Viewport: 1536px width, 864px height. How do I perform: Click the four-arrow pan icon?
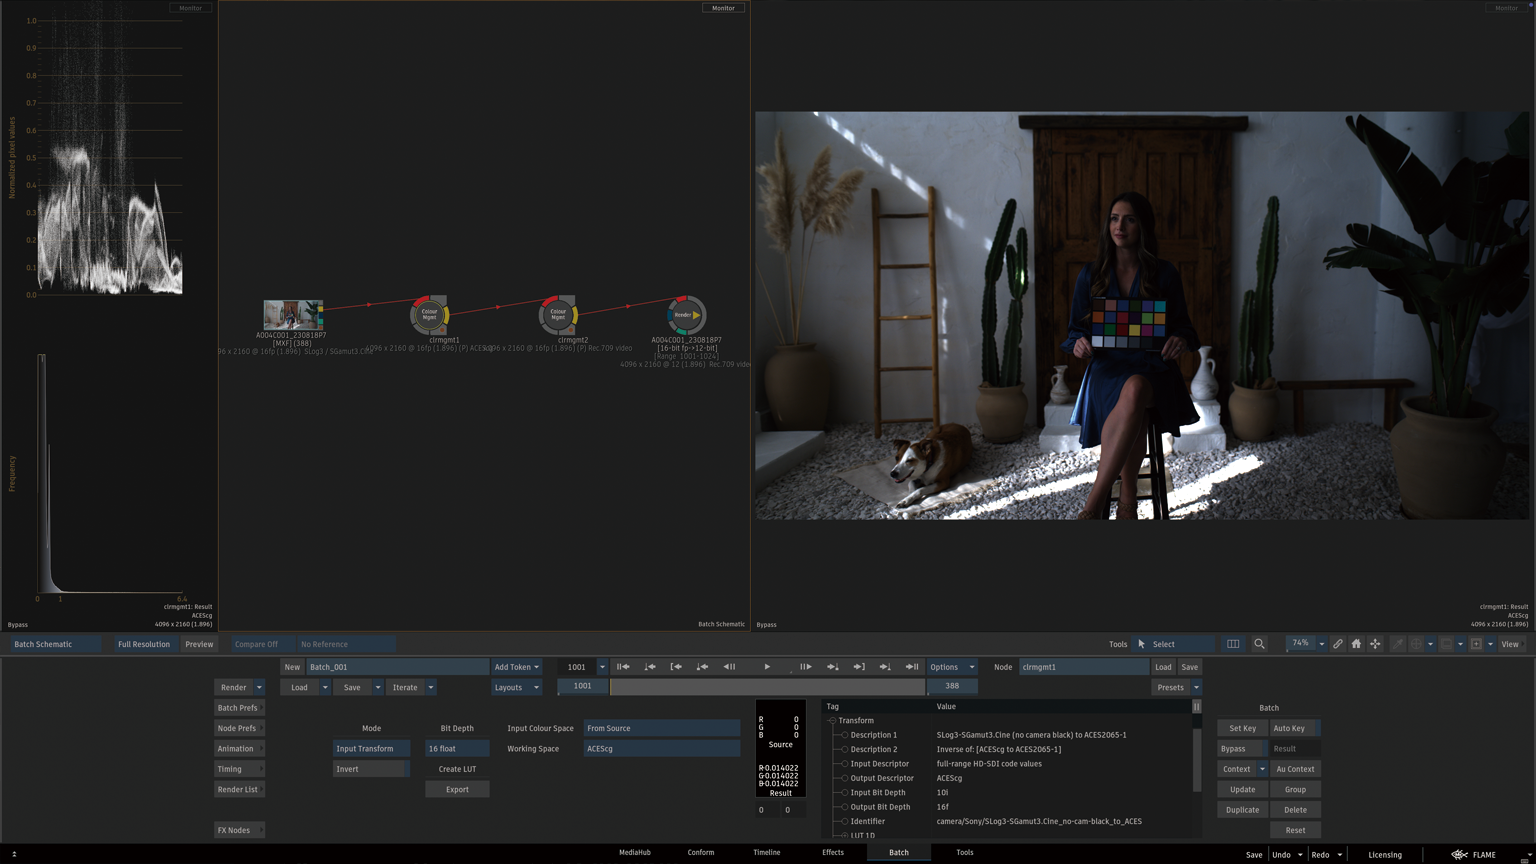[x=1375, y=644]
